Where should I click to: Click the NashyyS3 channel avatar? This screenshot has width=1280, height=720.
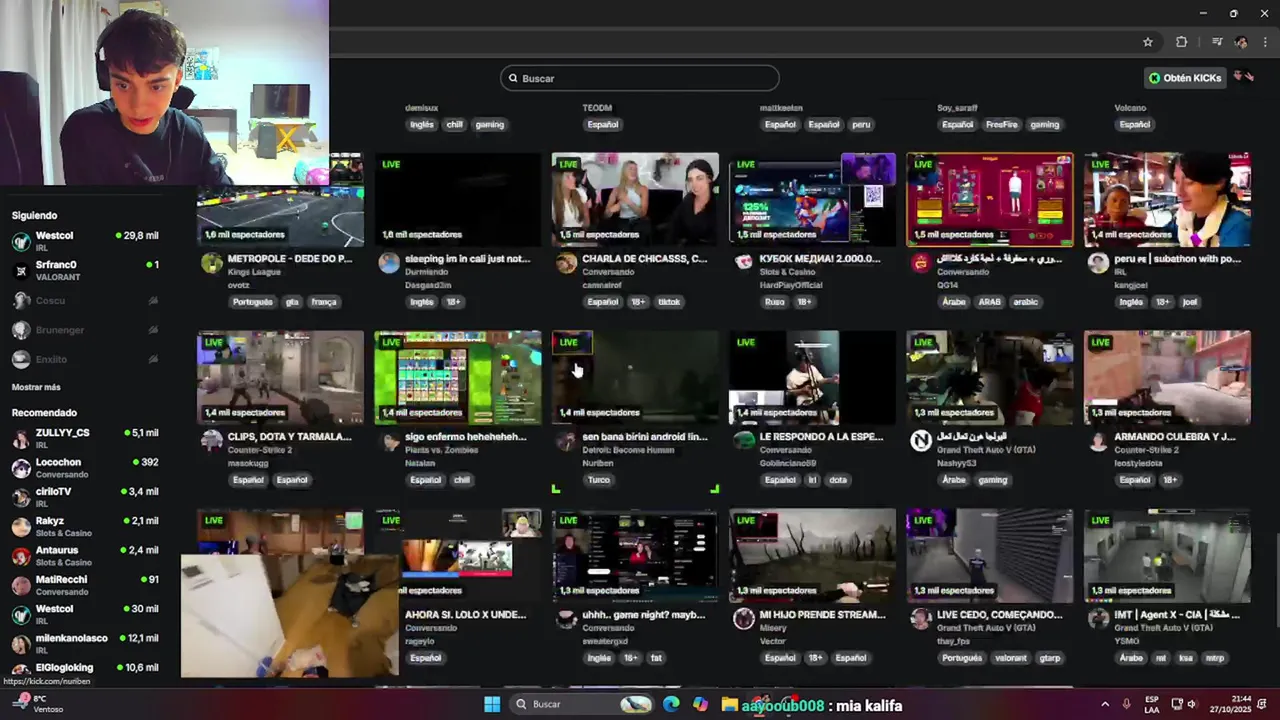921,441
